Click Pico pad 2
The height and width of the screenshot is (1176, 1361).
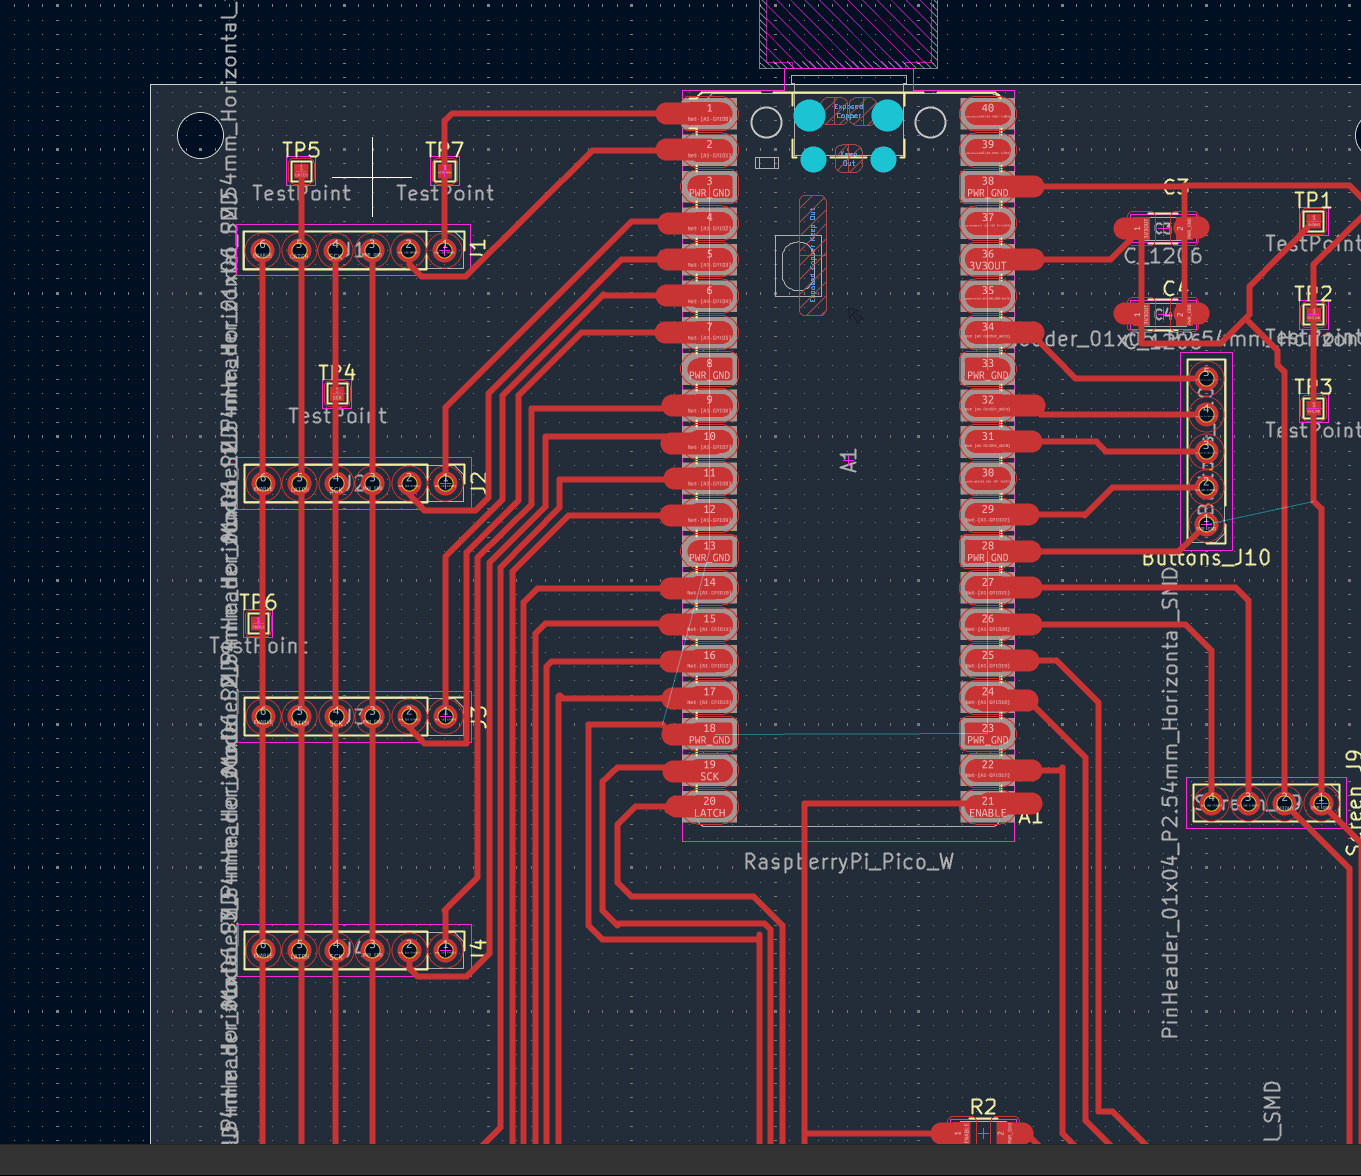[709, 150]
